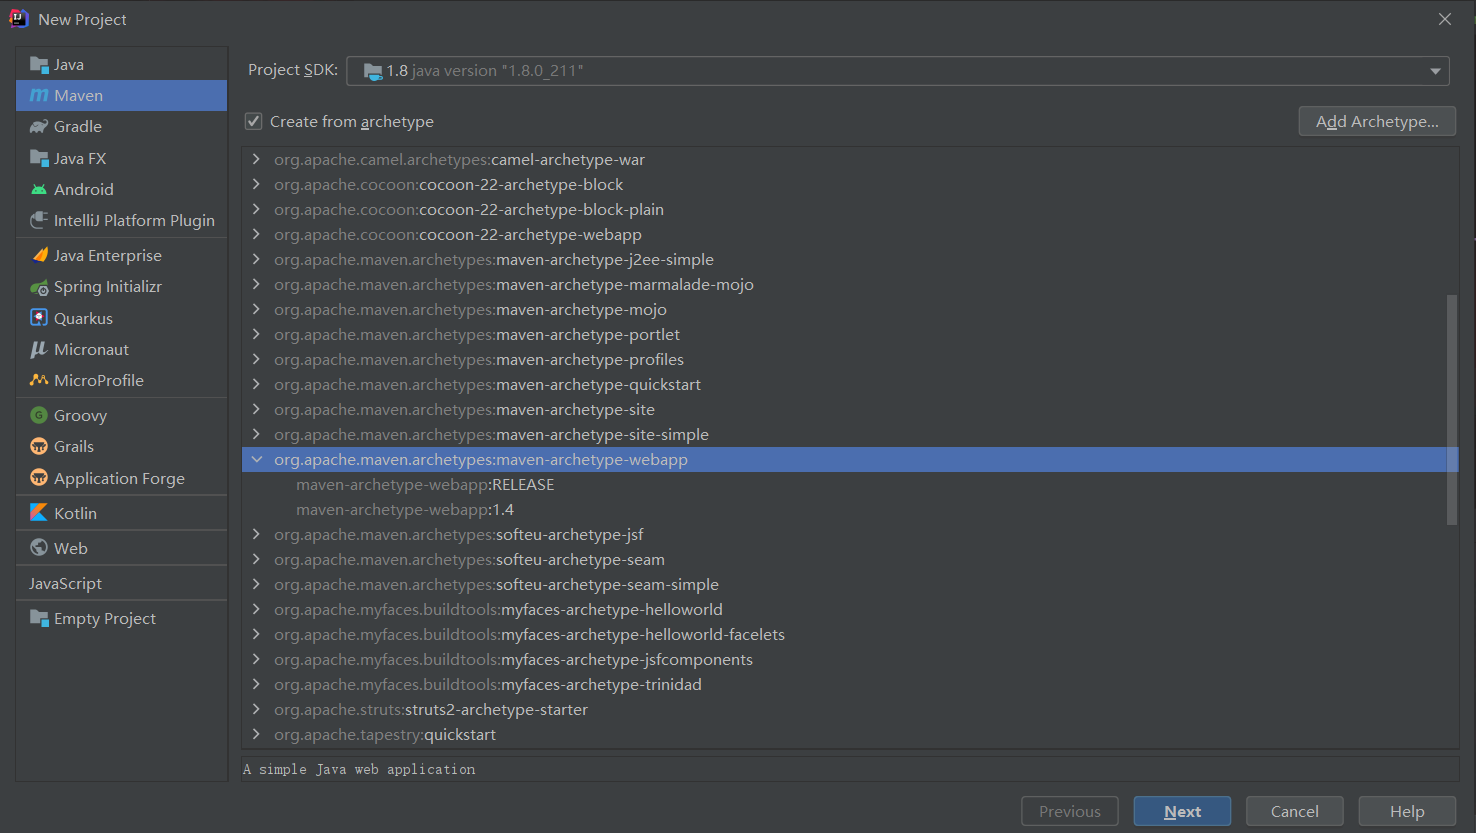Select maven-archetype-marmalade-mojo archetype
The image size is (1476, 833).
pyautogui.click(x=514, y=285)
